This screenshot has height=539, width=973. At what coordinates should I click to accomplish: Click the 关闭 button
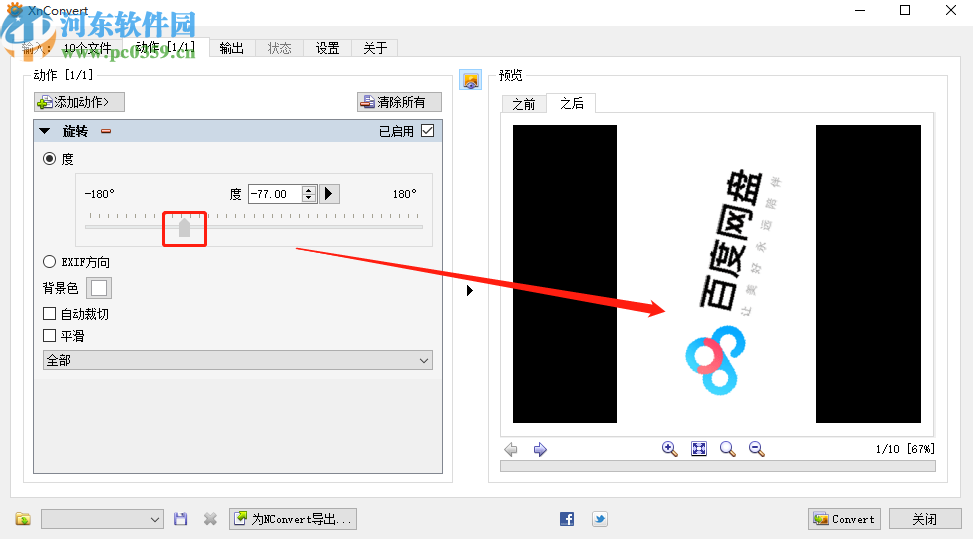(925, 519)
